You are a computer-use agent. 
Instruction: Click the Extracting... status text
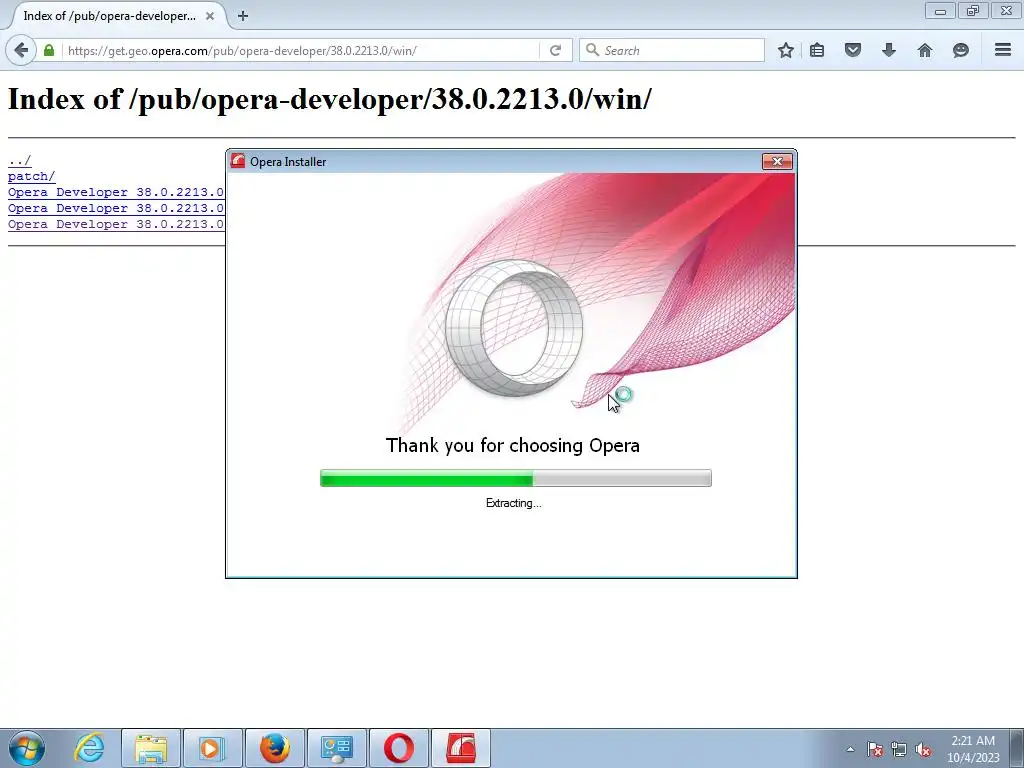point(513,503)
